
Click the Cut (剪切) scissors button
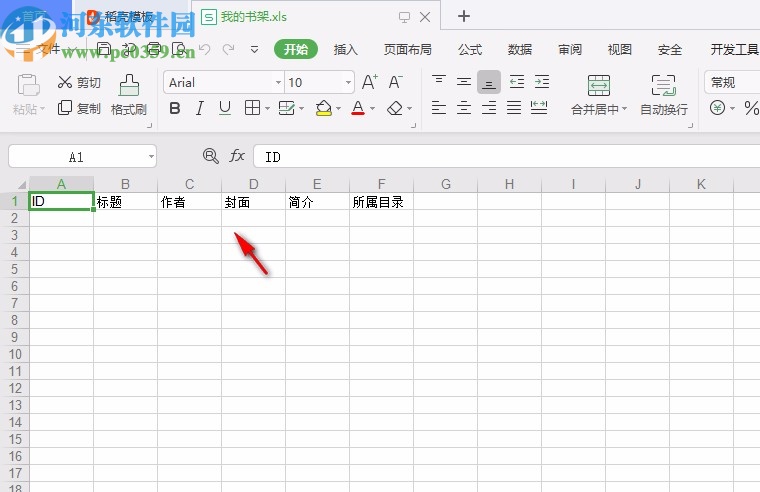[79, 82]
